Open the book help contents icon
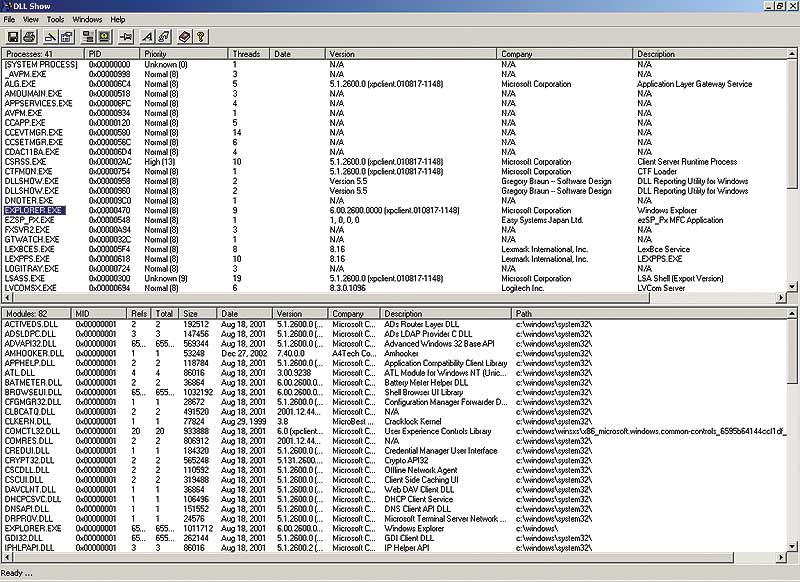800x582 pixels. (x=184, y=37)
